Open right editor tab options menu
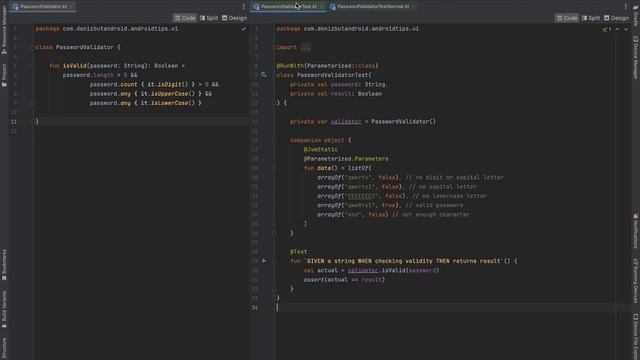Image resolution: width=640 pixels, height=360 pixels. tap(625, 6)
